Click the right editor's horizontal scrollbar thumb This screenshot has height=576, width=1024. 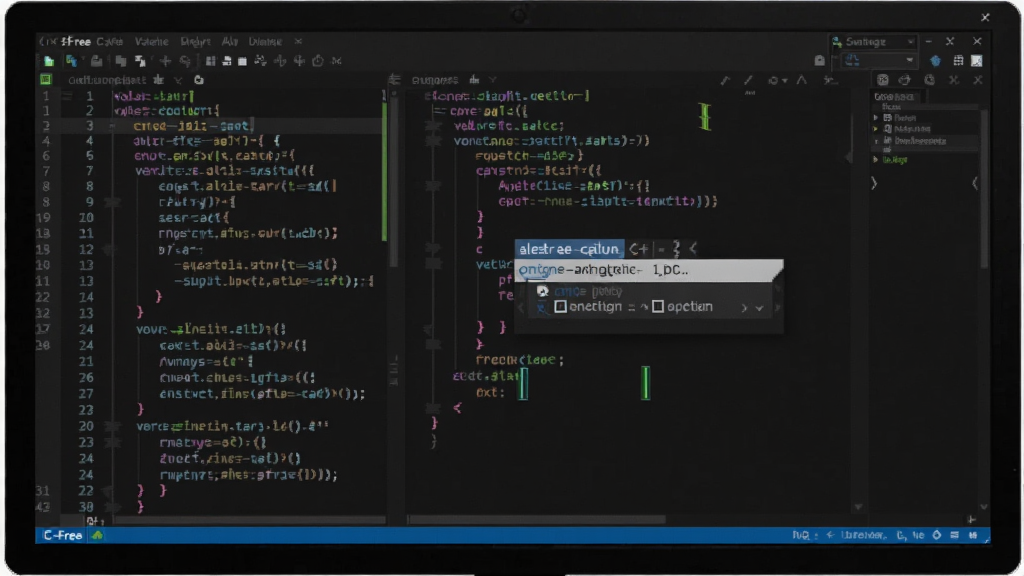[537, 520]
